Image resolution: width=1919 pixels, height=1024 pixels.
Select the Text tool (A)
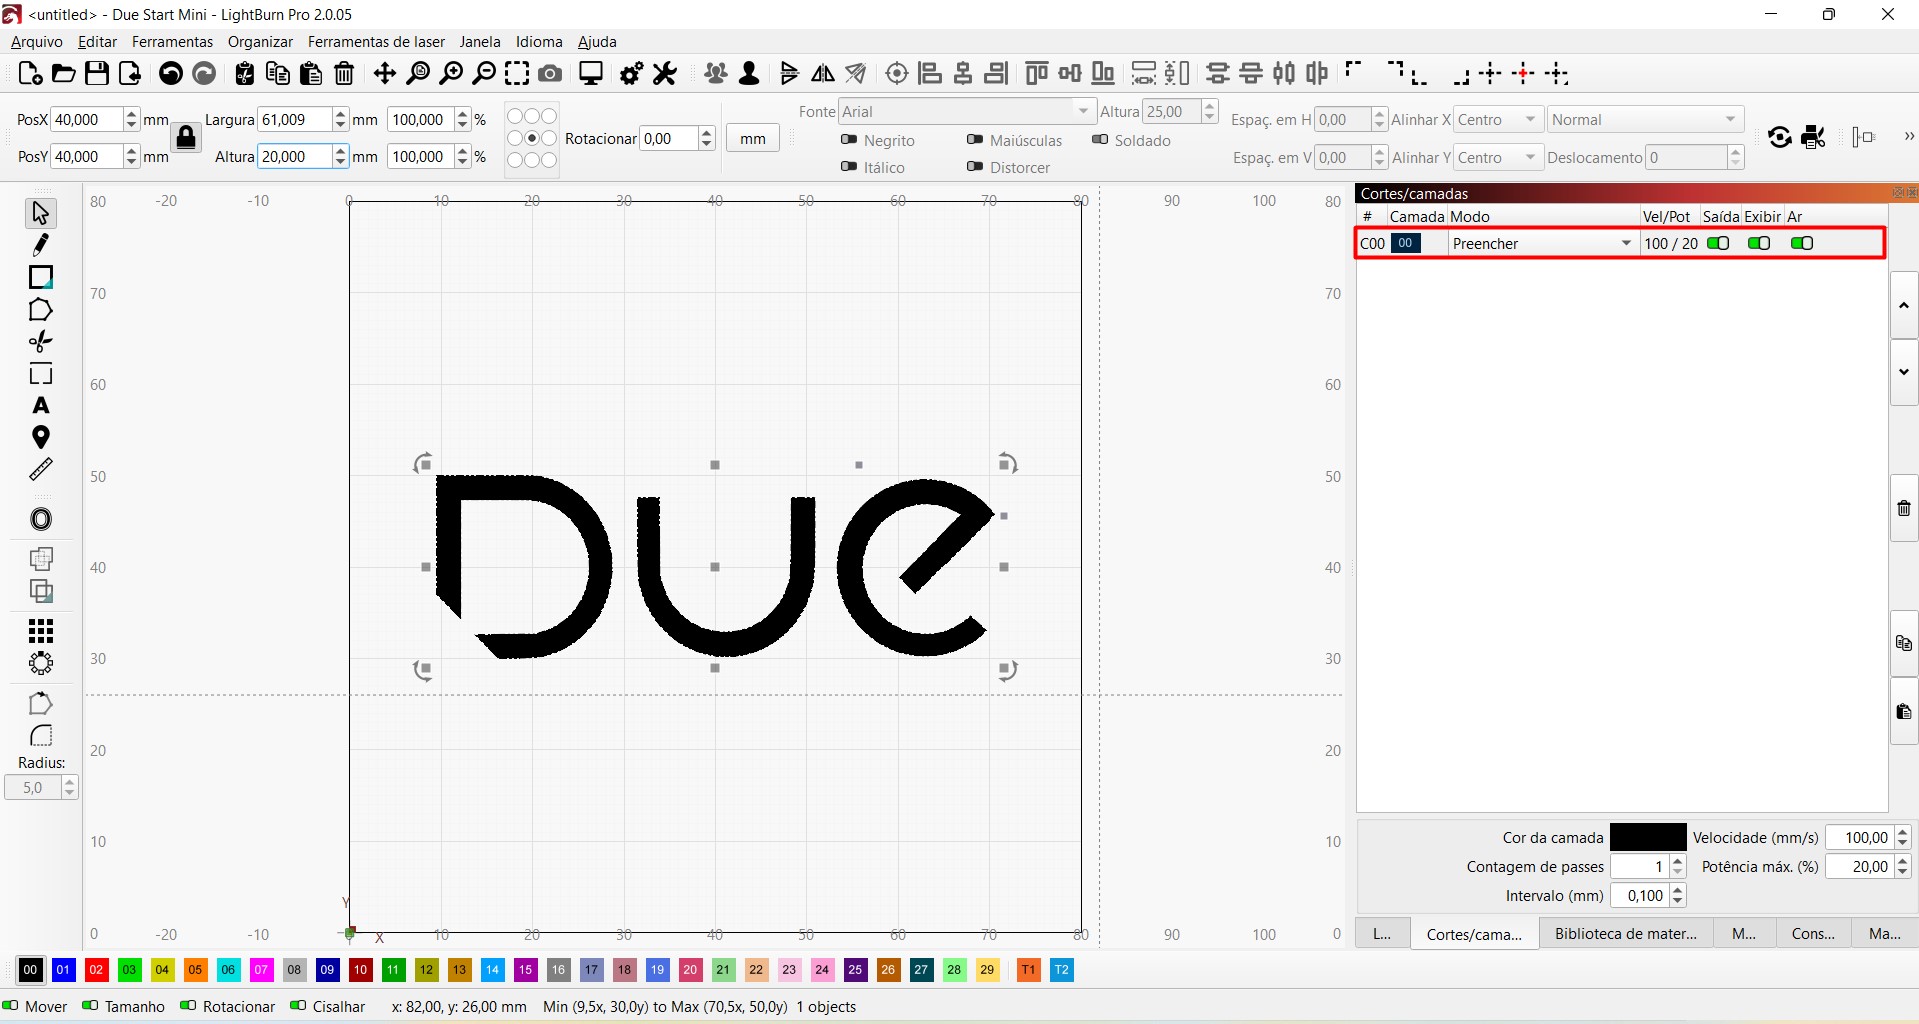(x=41, y=405)
